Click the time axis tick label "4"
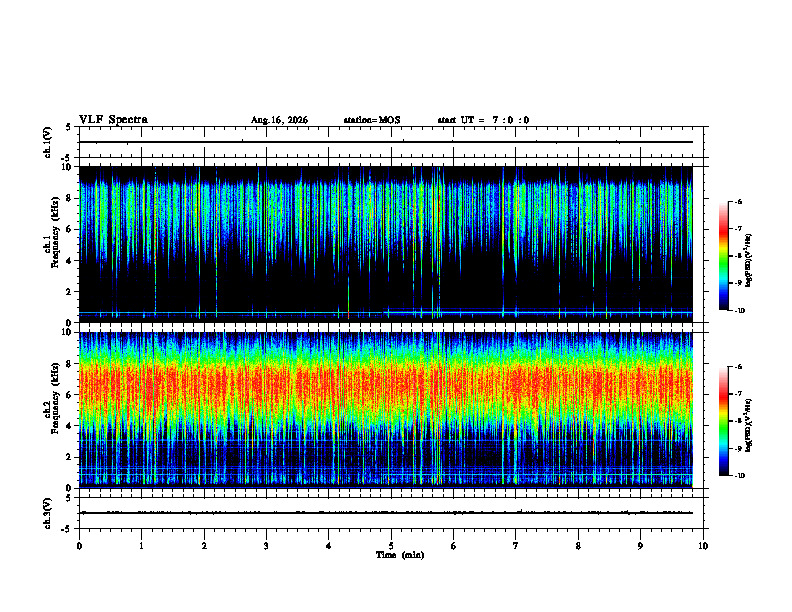 329,546
